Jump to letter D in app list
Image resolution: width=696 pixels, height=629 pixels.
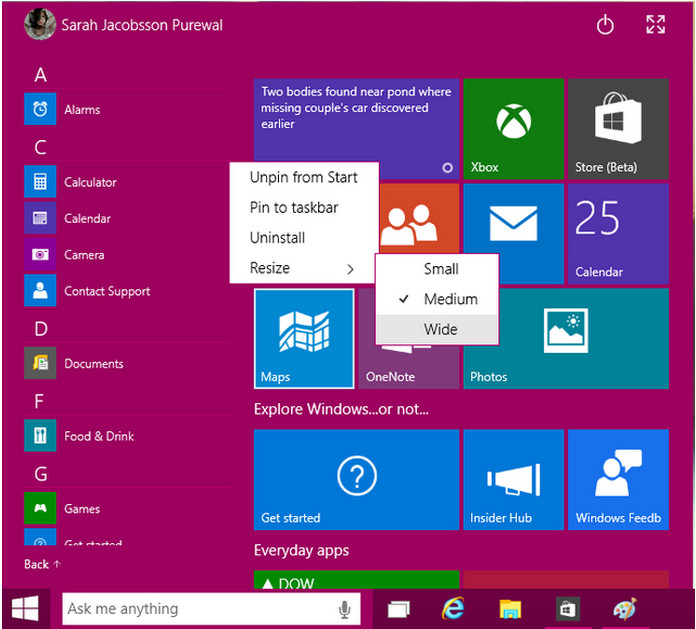pos(41,328)
